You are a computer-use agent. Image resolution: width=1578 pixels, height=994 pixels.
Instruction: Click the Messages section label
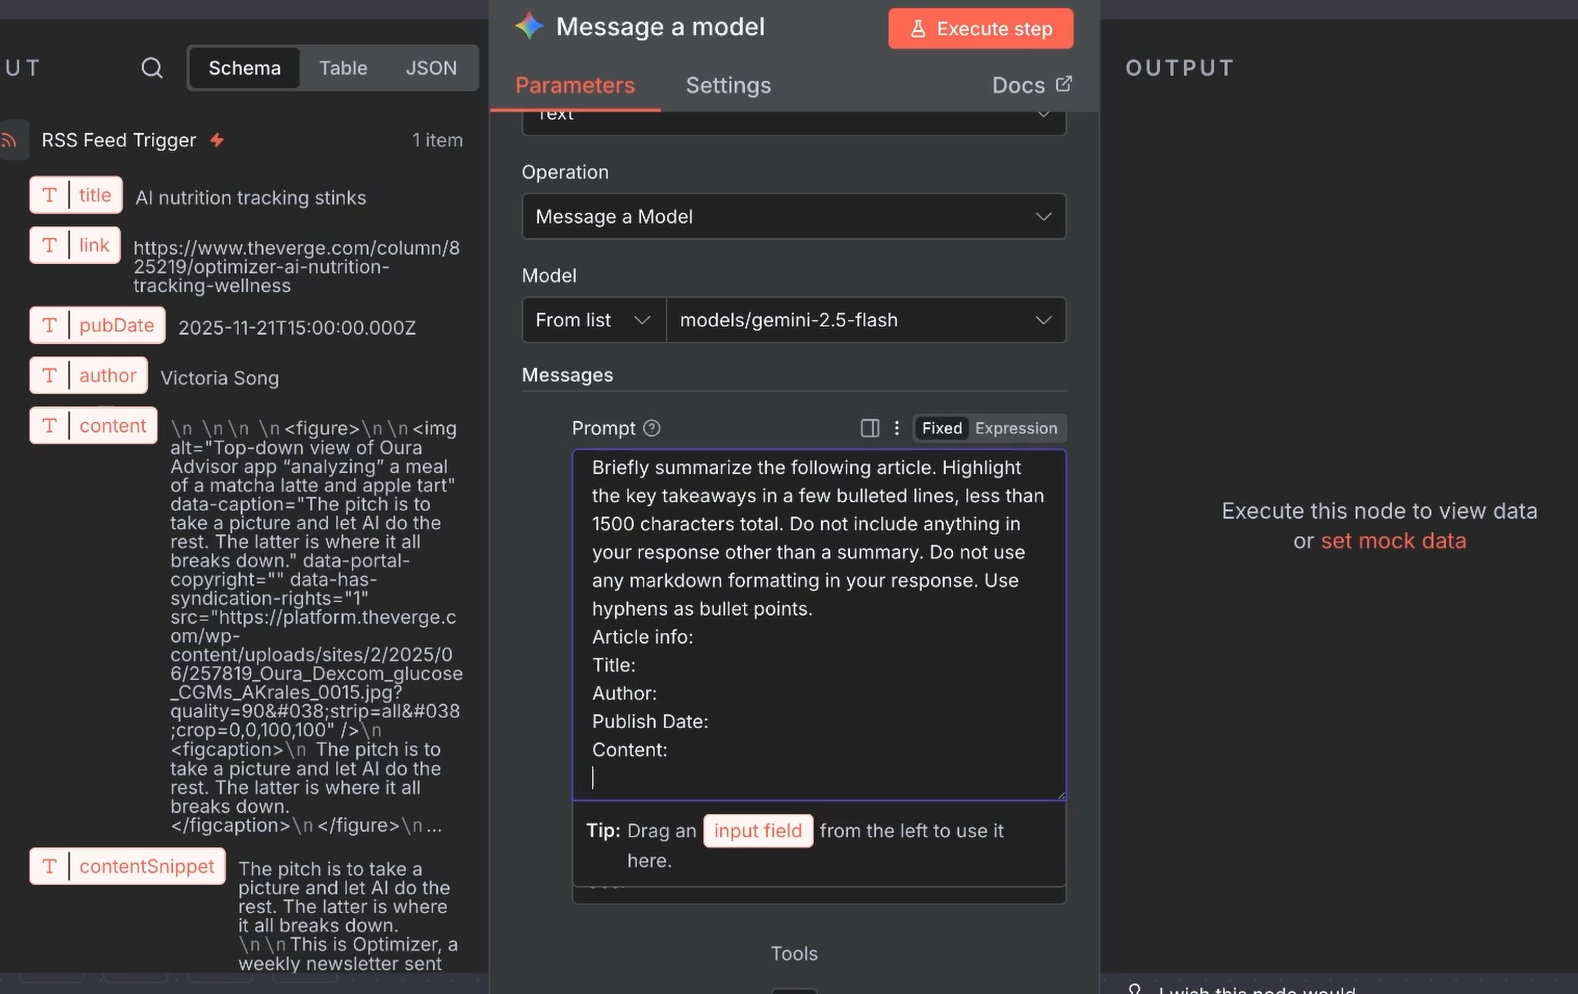[x=568, y=375]
